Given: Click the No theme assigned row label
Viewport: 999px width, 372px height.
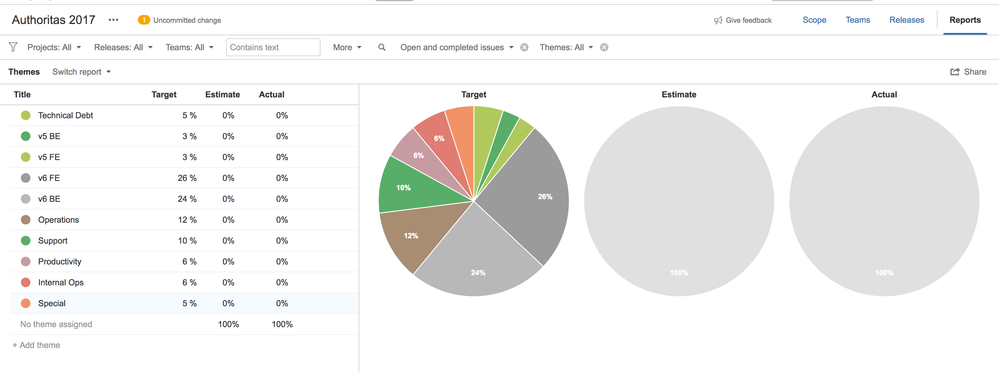Looking at the screenshot, I should pyautogui.click(x=56, y=324).
